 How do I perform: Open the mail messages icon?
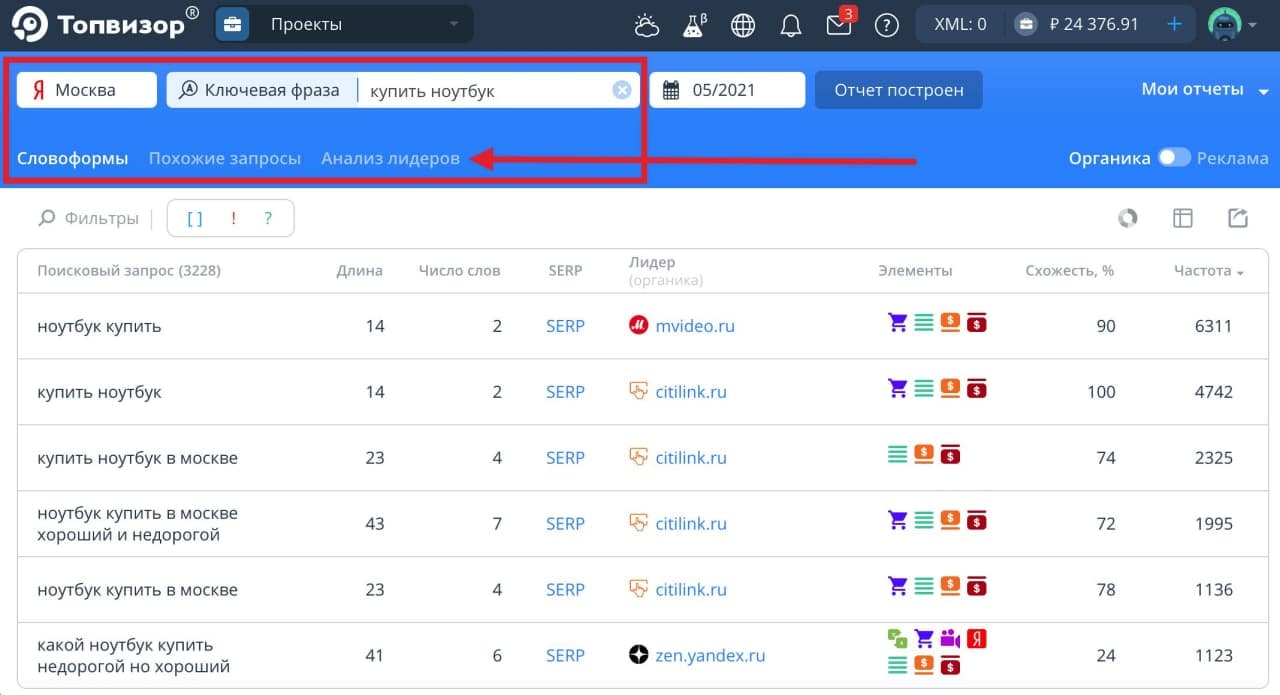(x=838, y=25)
